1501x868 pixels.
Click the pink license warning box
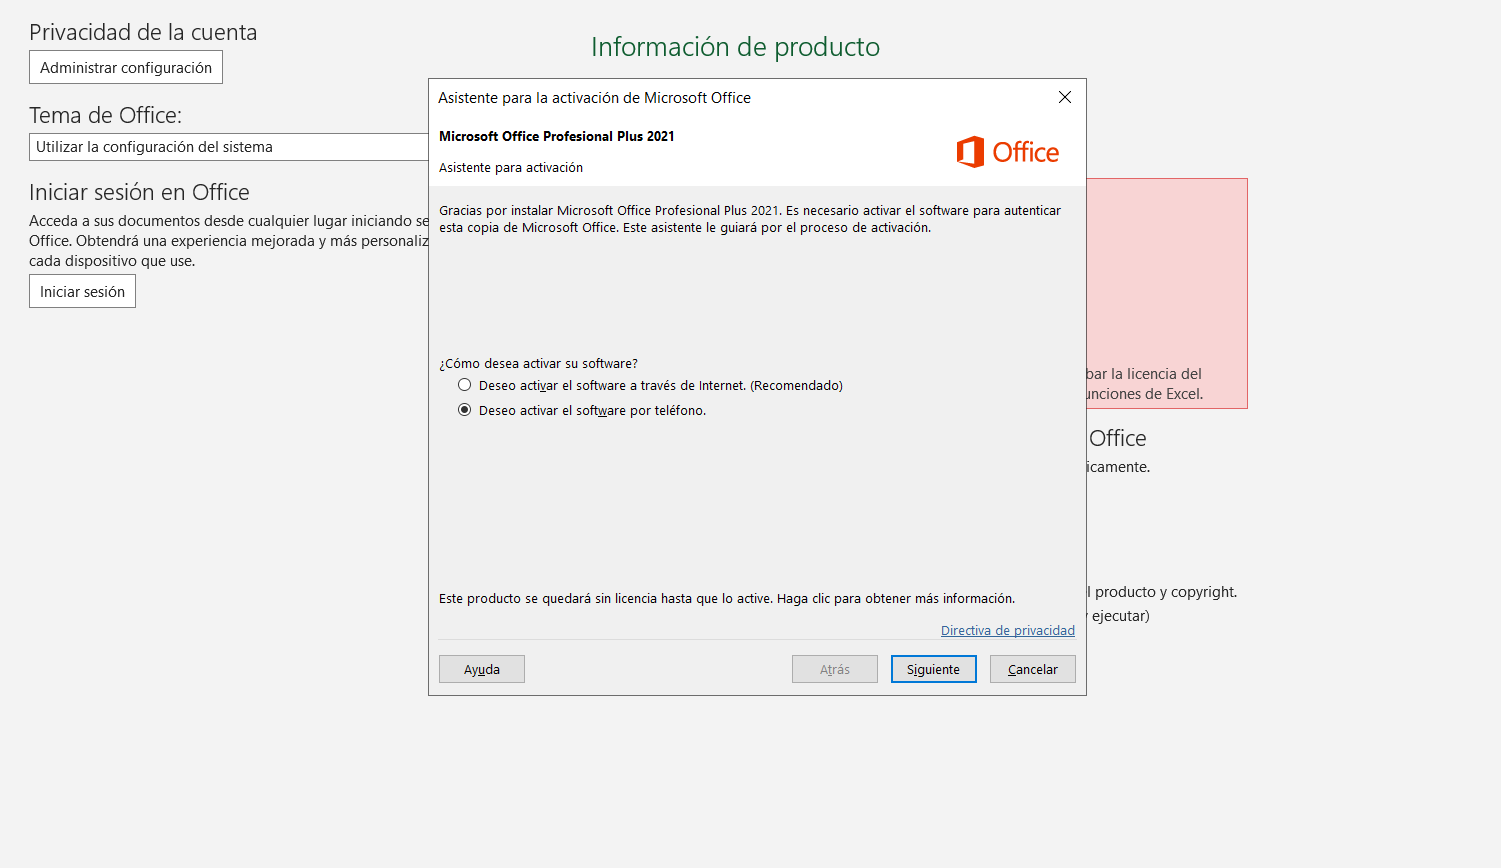click(1166, 290)
